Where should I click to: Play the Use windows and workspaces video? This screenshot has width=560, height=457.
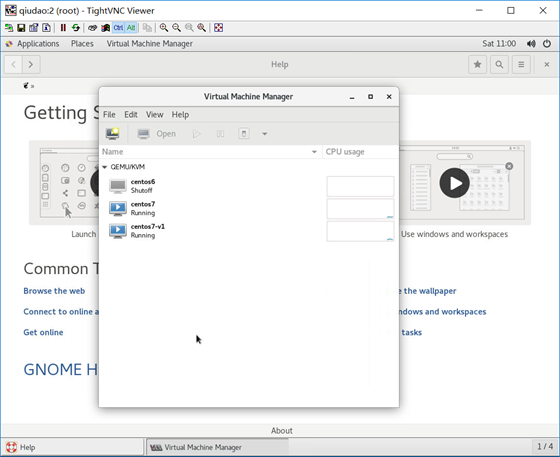(454, 183)
